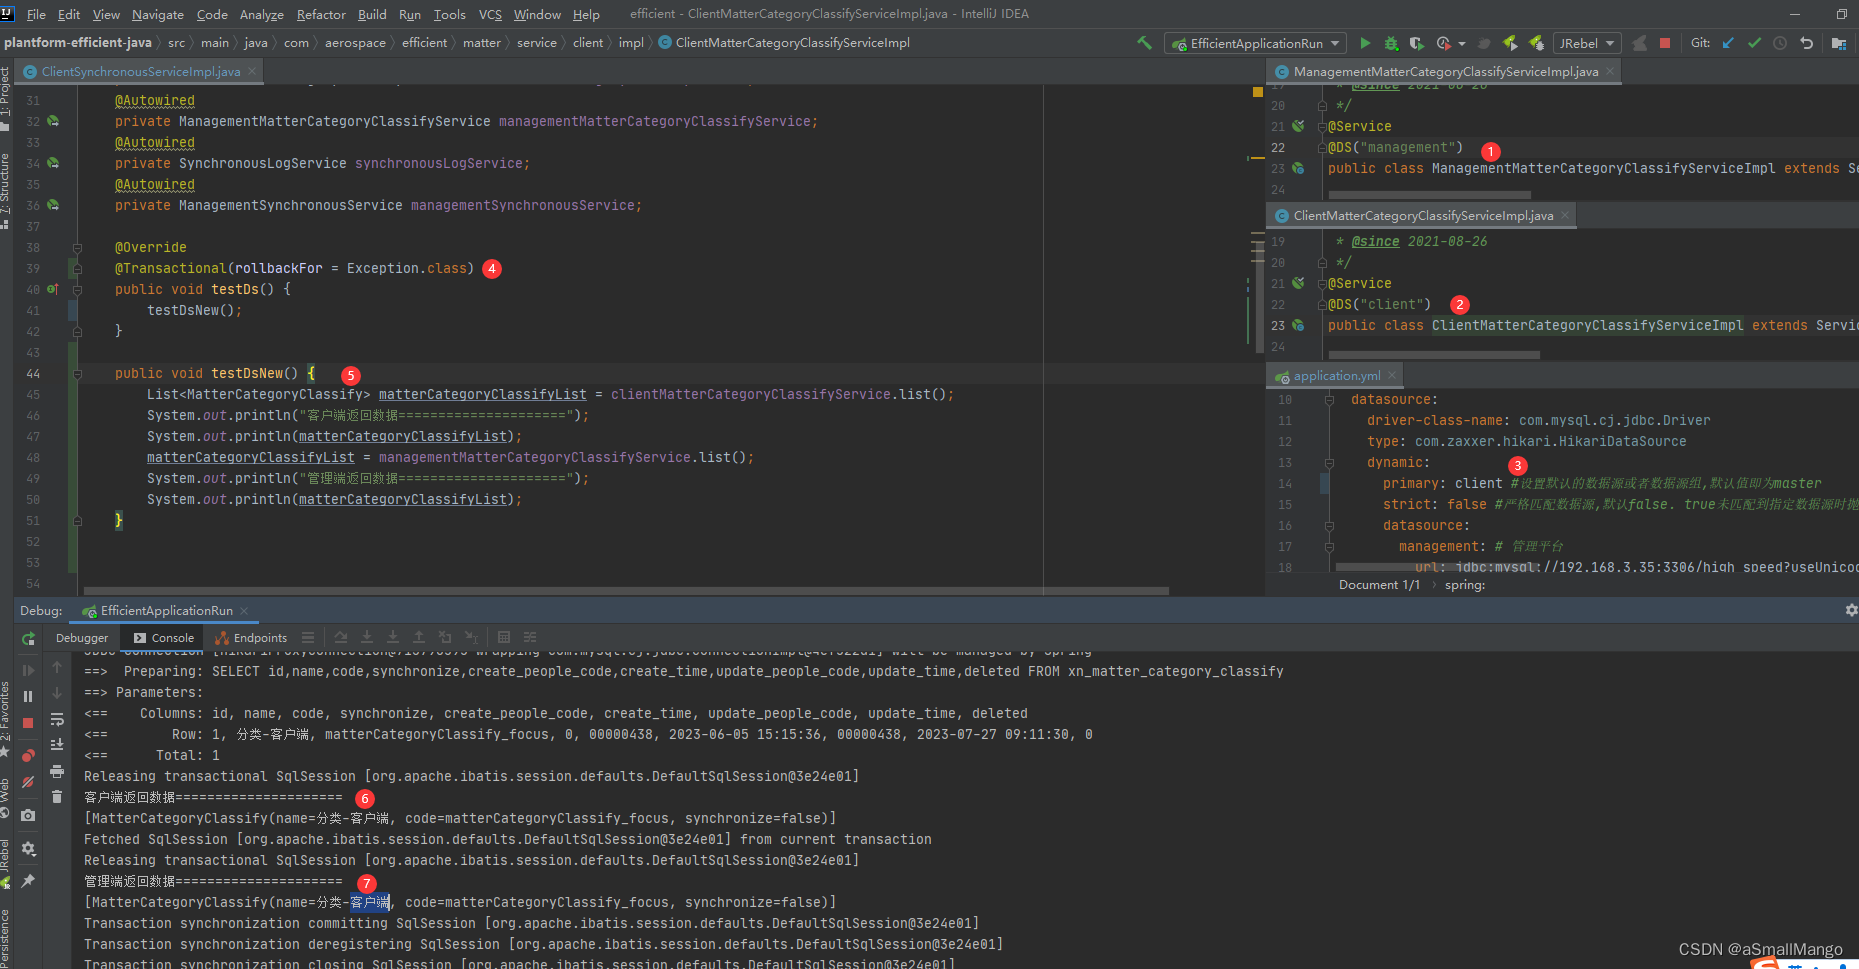Select ManagementMatterCategoryClassifyServiceImpl.java tab
The width and height of the screenshot is (1859, 969).
click(x=1445, y=72)
